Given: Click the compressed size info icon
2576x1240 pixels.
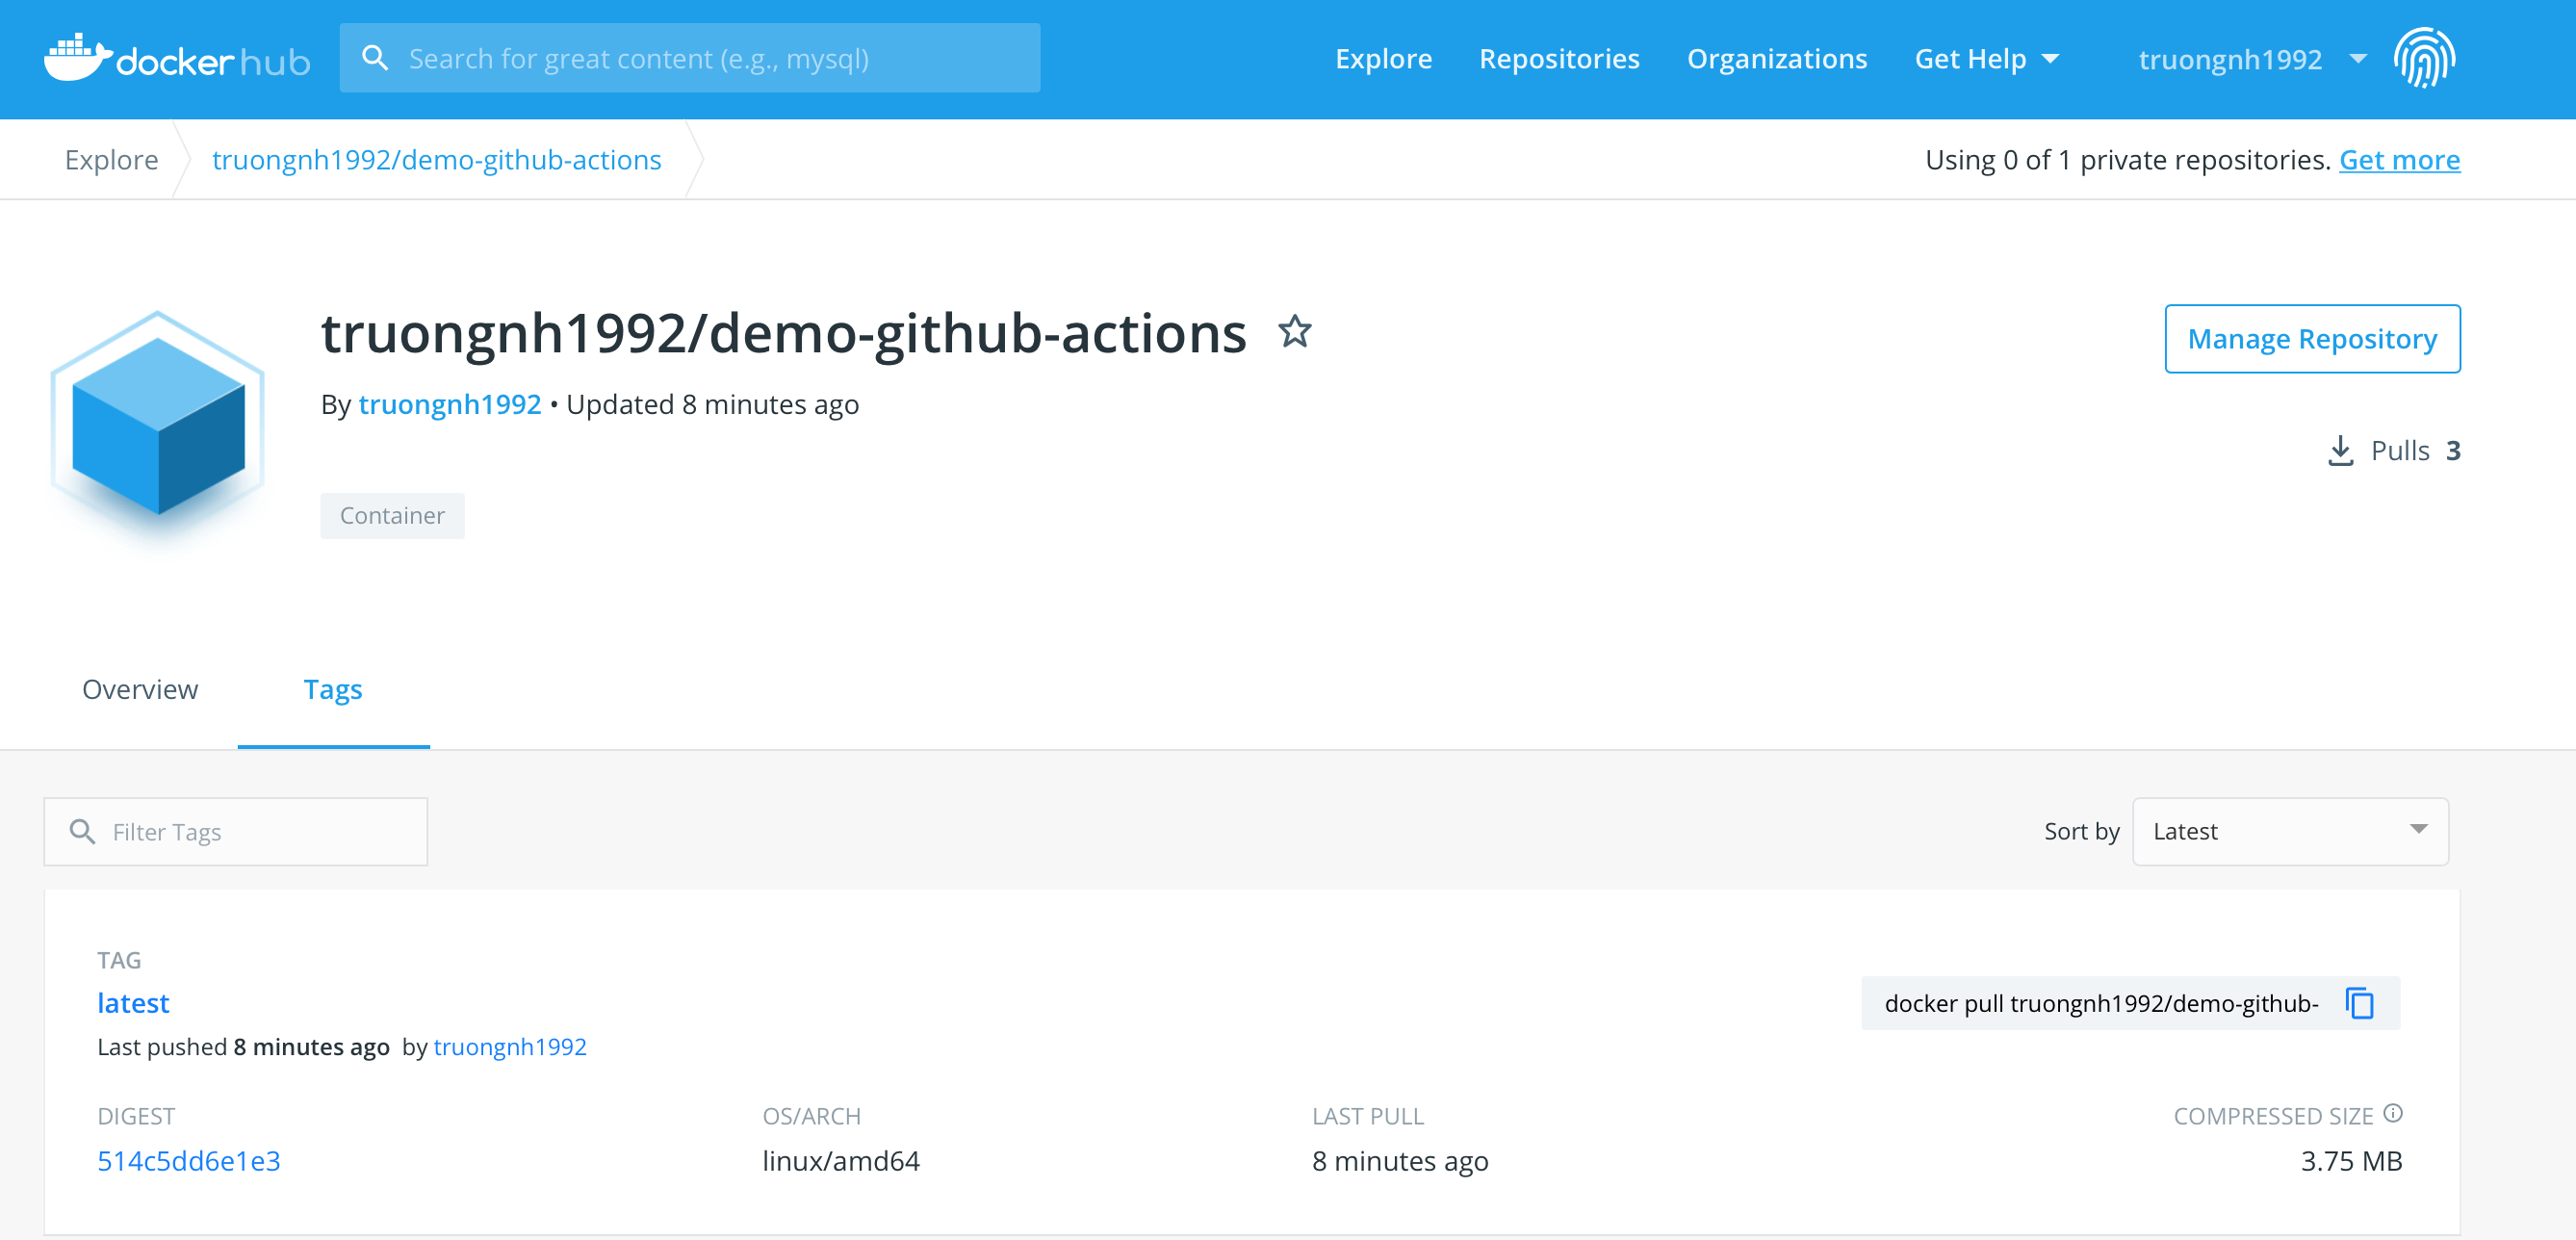Looking at the screenshot, I should pyautogui.click(x=2393, y=1113).
